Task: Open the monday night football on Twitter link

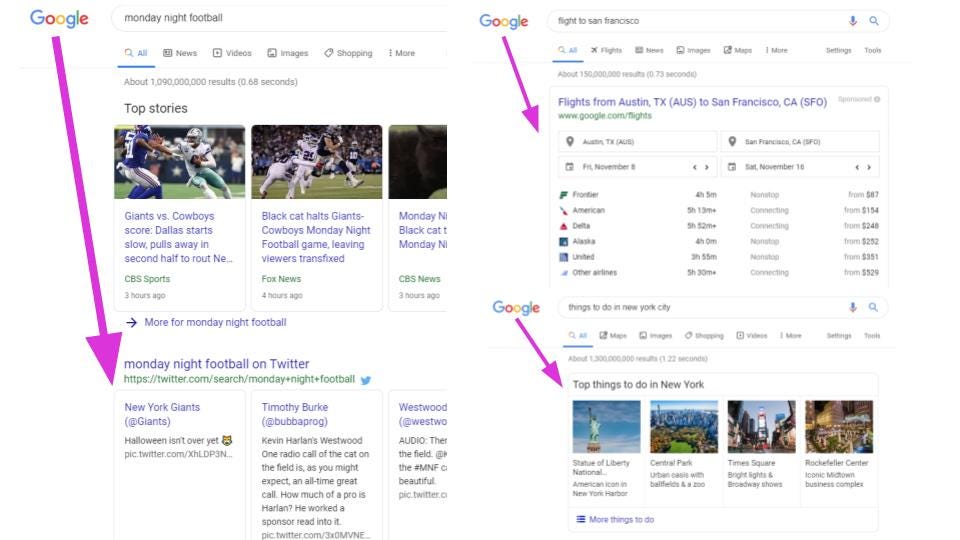Action: coord(216,364)
